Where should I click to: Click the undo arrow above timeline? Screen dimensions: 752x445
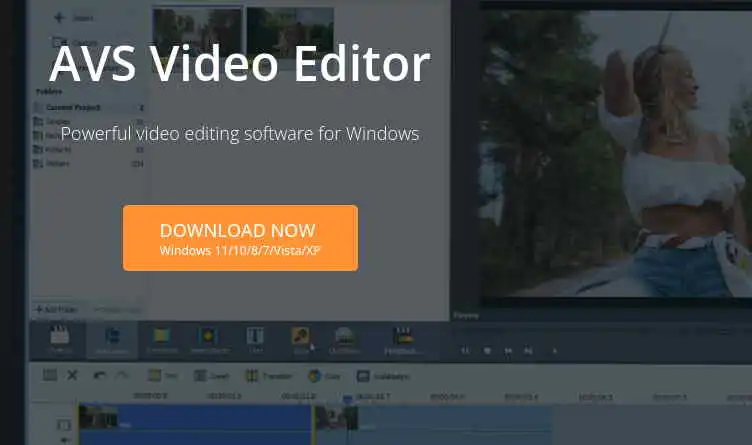click(99, 375)
